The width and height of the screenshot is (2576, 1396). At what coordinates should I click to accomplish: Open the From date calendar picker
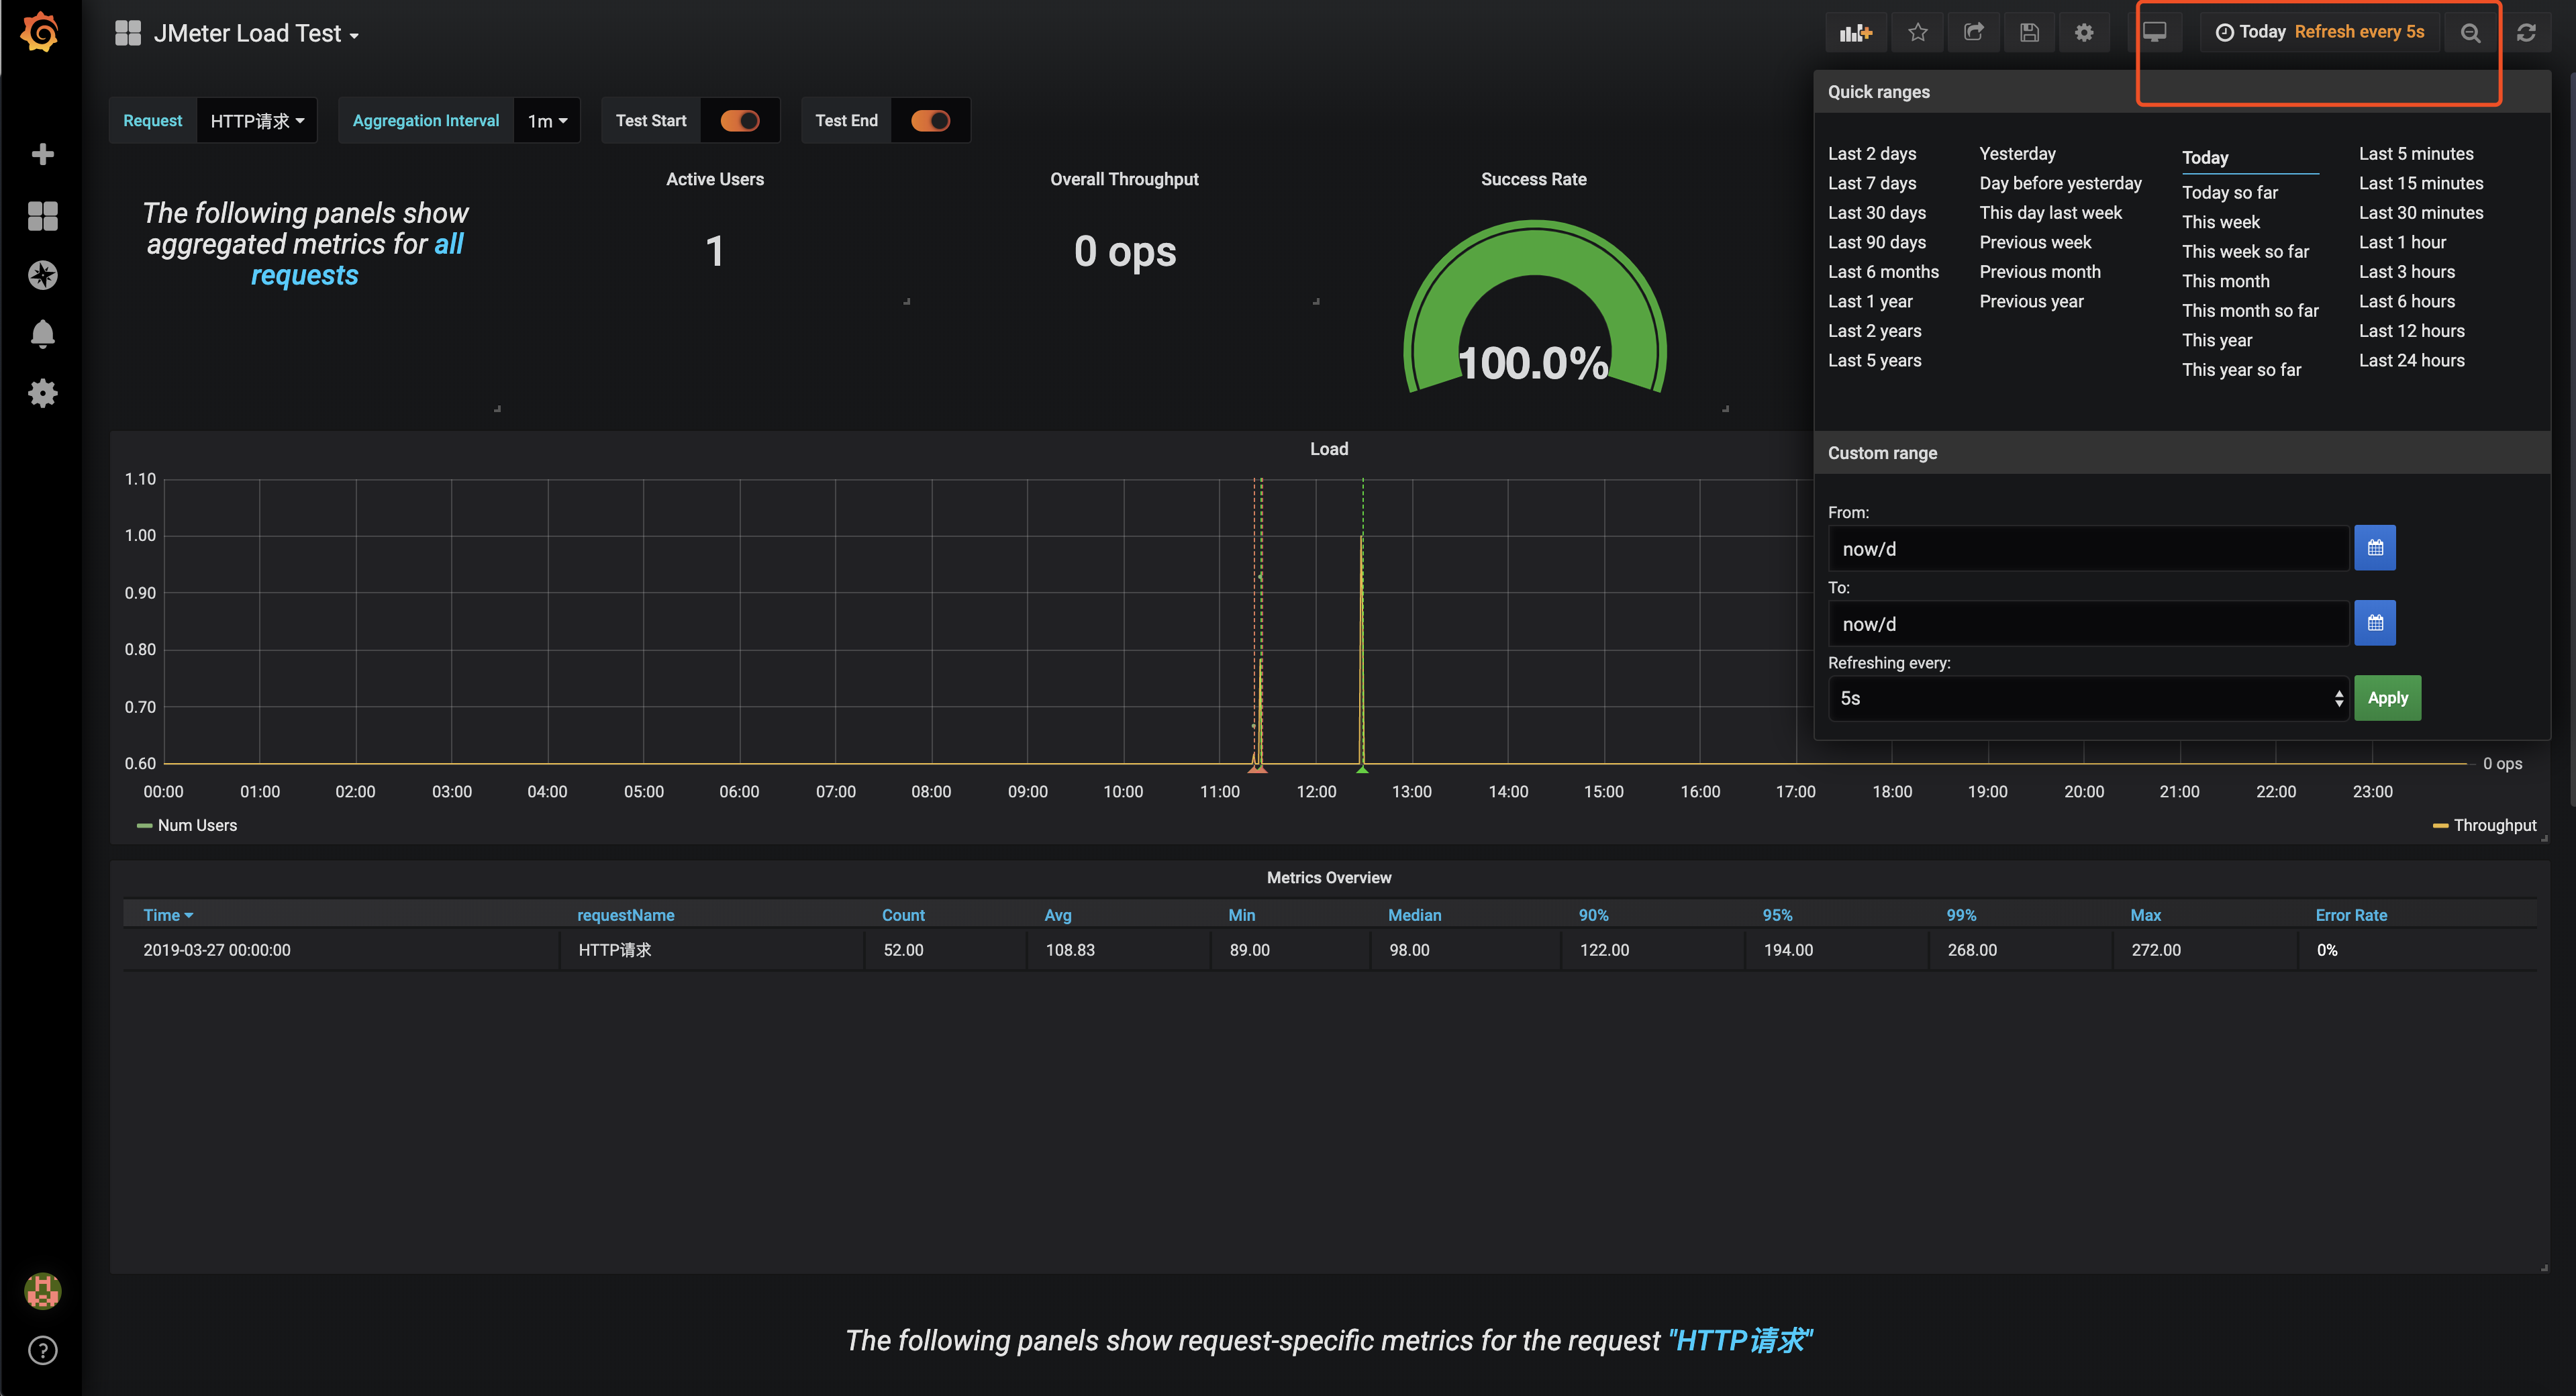[2375, 548]
